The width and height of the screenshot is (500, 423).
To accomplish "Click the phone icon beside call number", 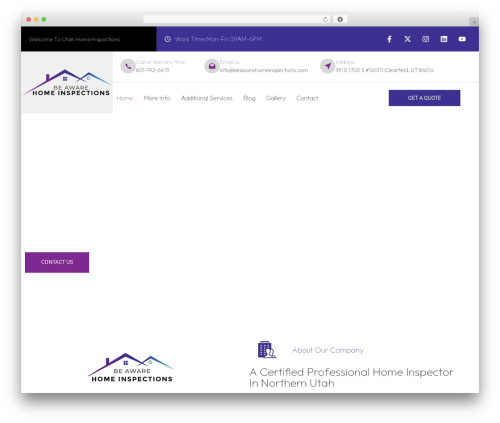I will tap(128, 66).
